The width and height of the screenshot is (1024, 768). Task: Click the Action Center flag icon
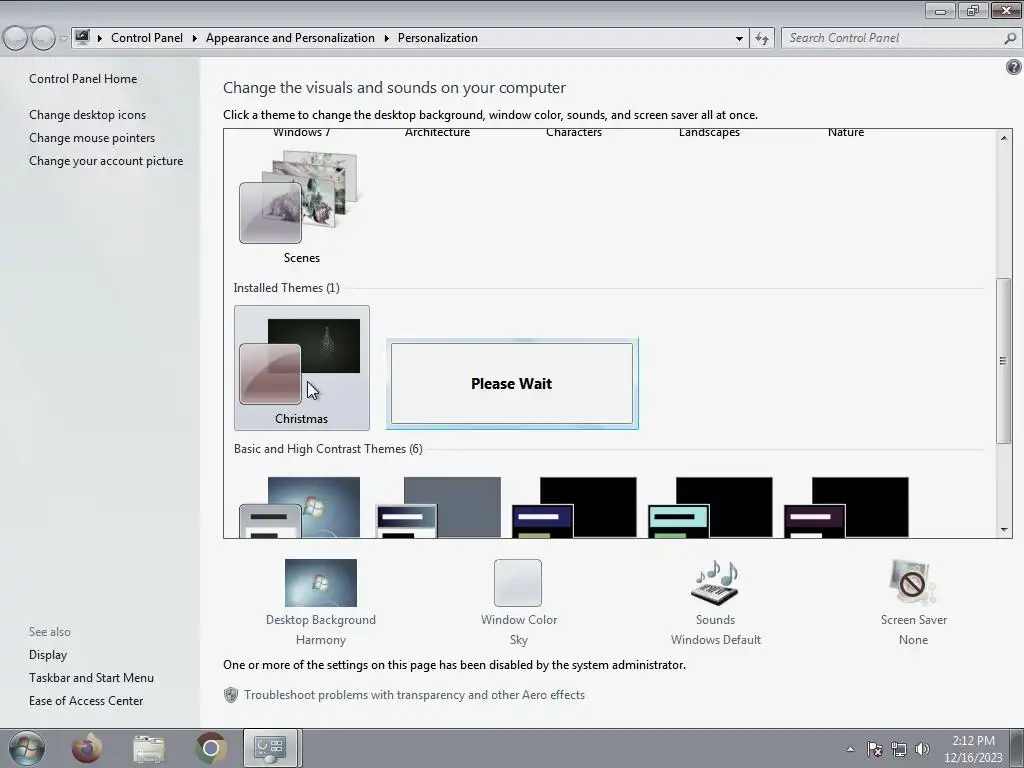[874, 749]
